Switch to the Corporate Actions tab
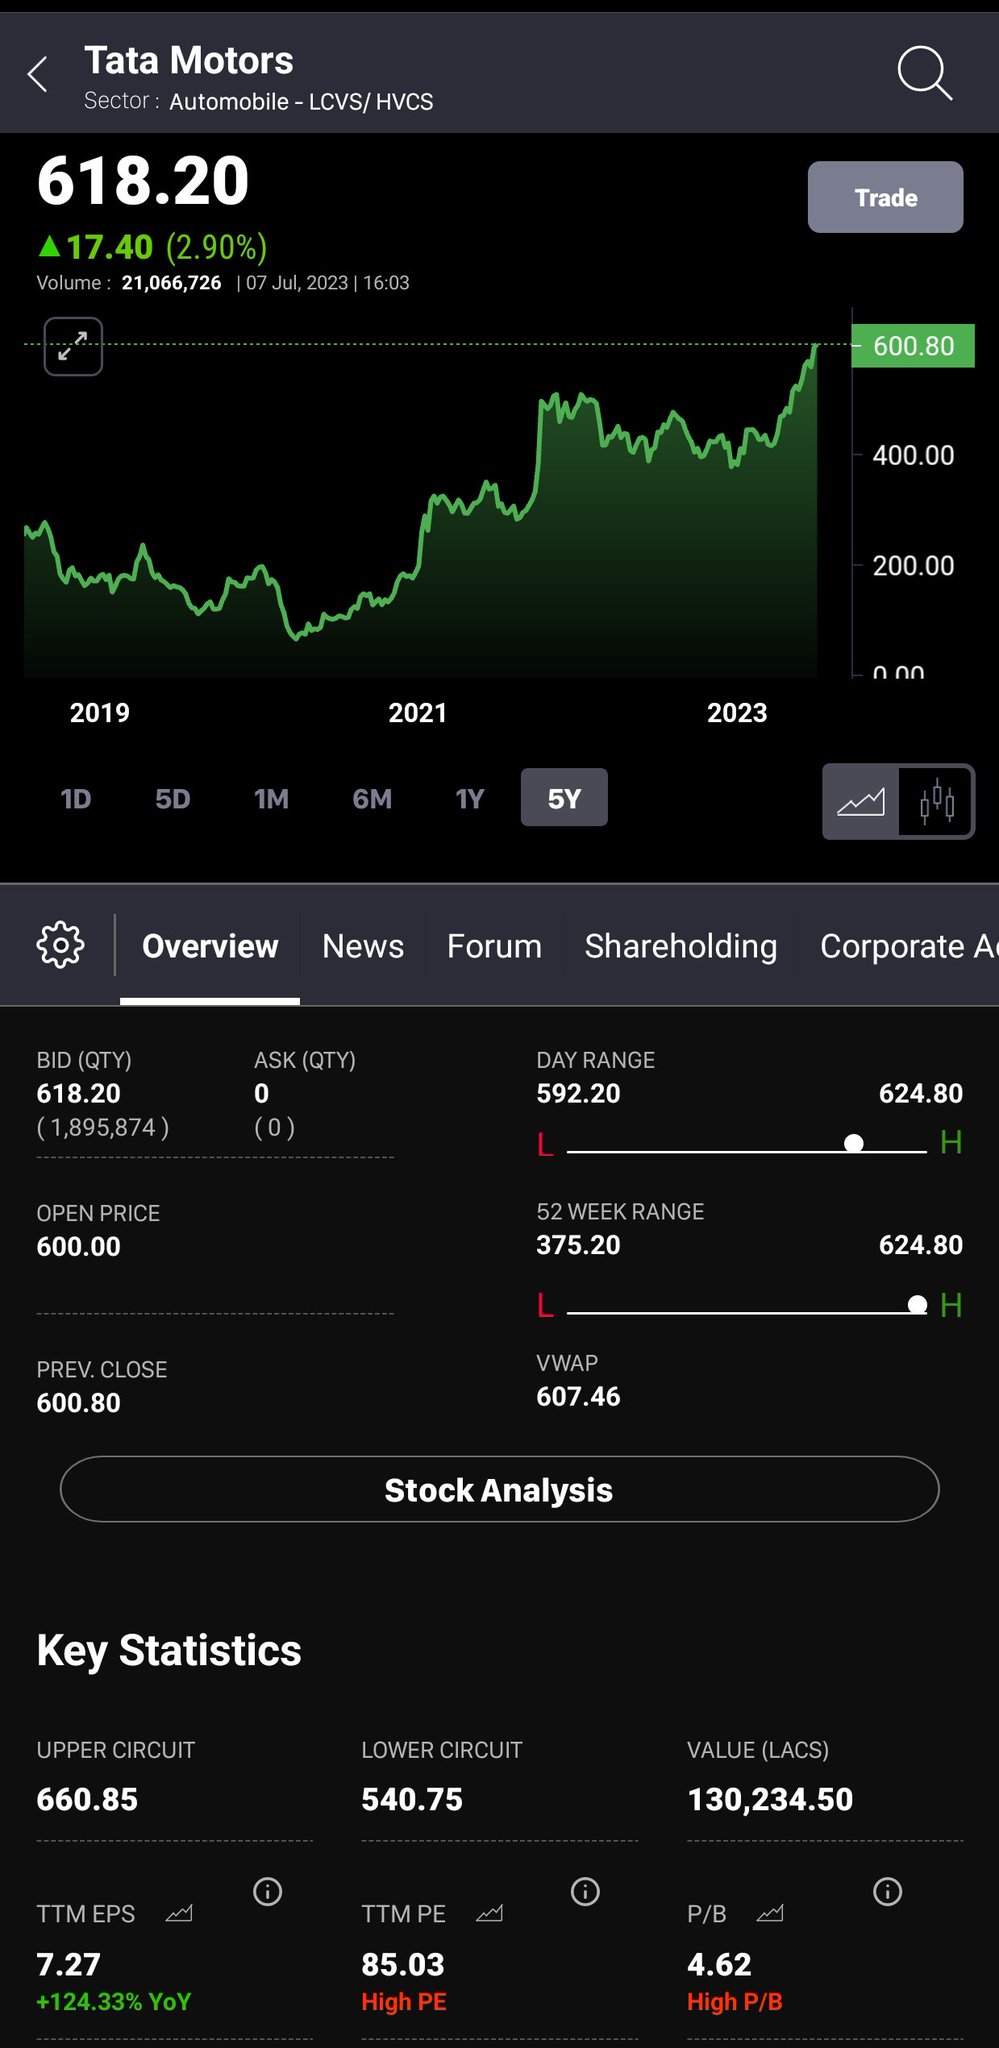999x2048 pixels. coord(908,946)
